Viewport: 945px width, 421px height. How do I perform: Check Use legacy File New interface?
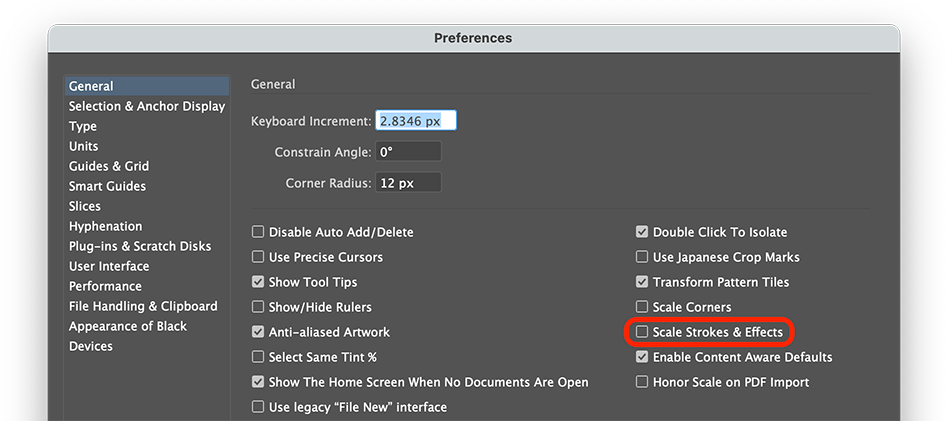tap(258, 407)
